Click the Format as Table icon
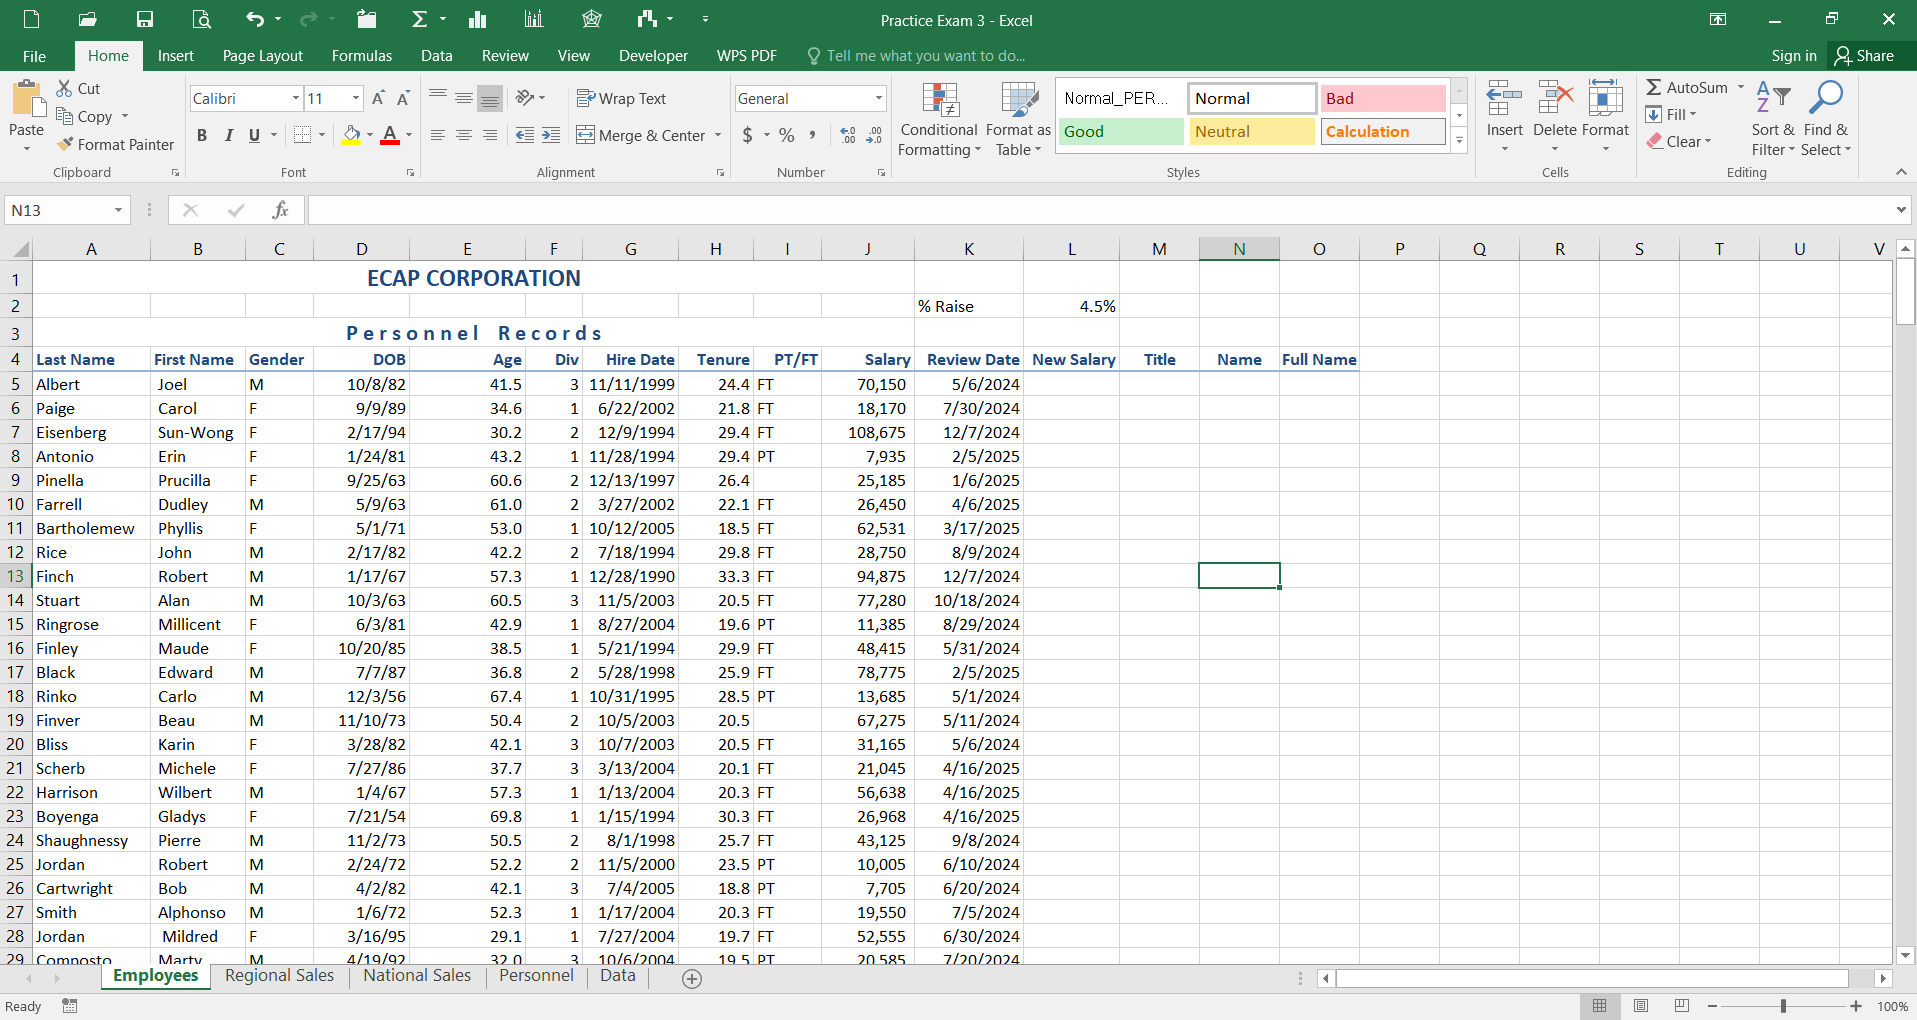Screen dimensions: 1917x1020 (x=1017, y=118)
